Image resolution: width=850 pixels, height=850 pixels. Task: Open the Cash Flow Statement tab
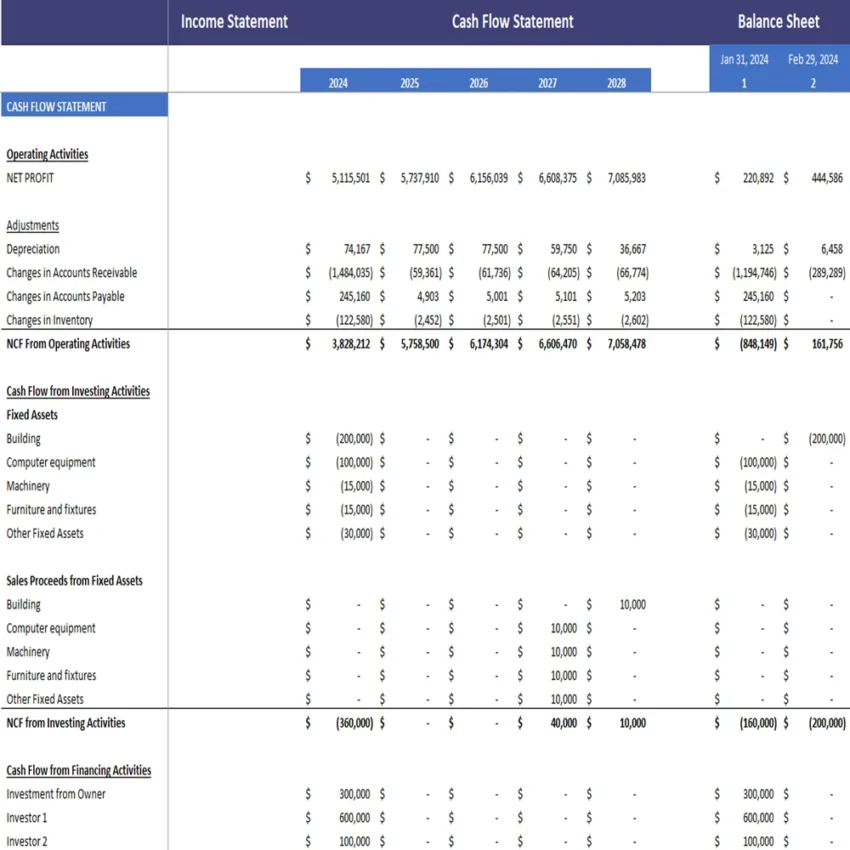(x=513, y=21)
